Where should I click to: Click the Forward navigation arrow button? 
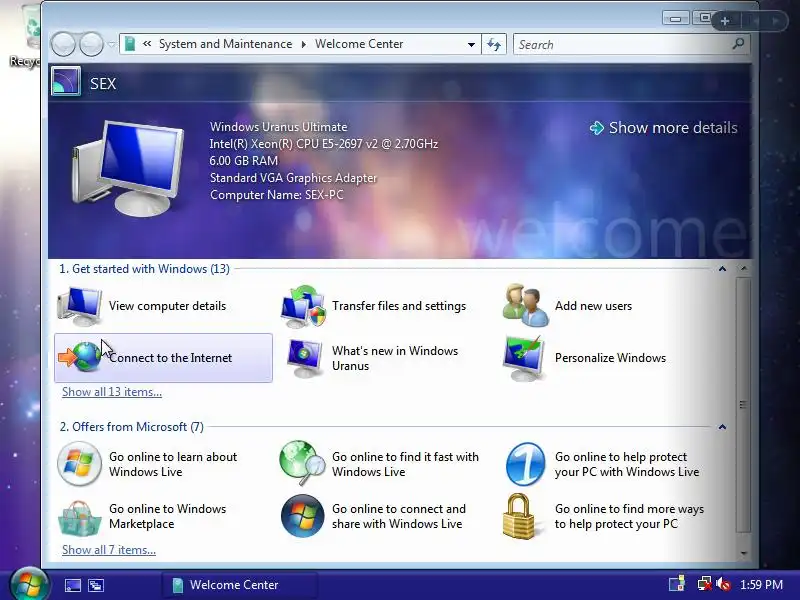[x=91, y=44]
